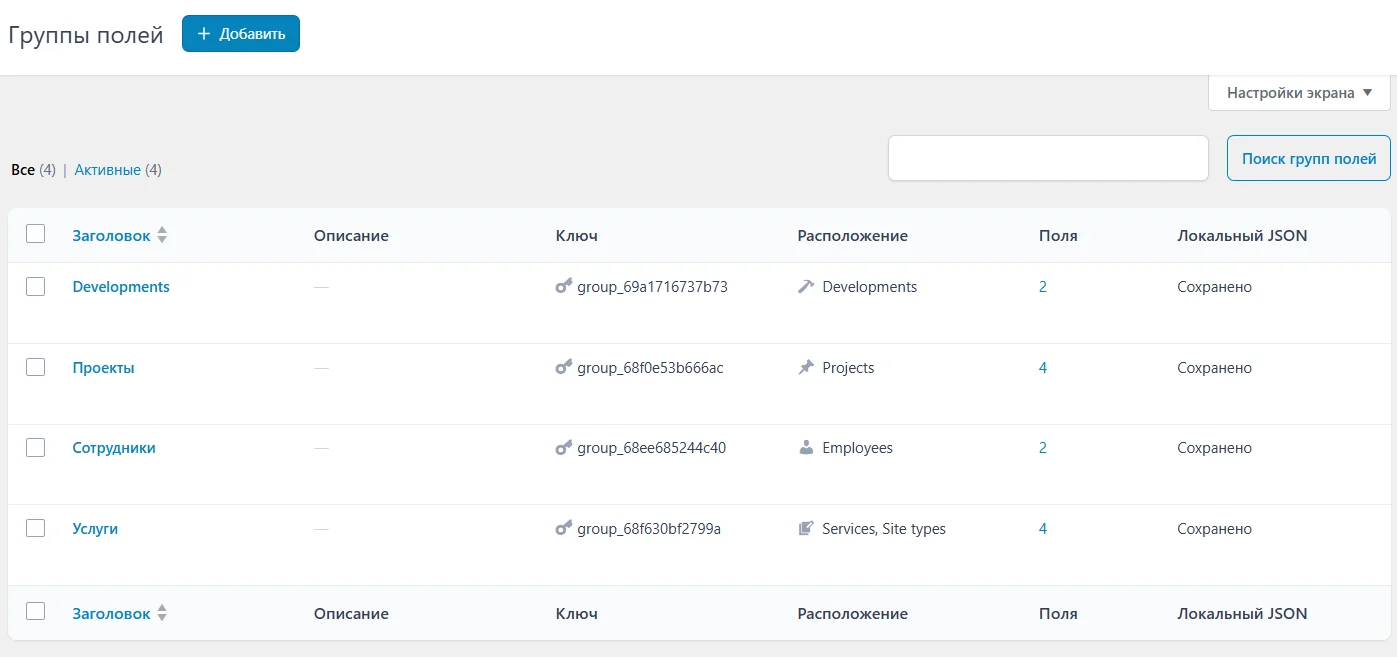This screenshot has width=1397, height=657.
Task: Check the Проекты row checkbox
Action: pyautogui.click(x=36, y=367)
